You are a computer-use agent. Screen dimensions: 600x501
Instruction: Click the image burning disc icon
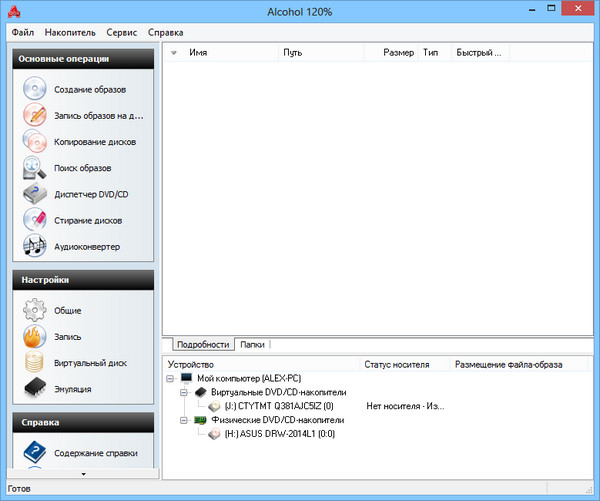pyautogui.click(x=35, y=116)
